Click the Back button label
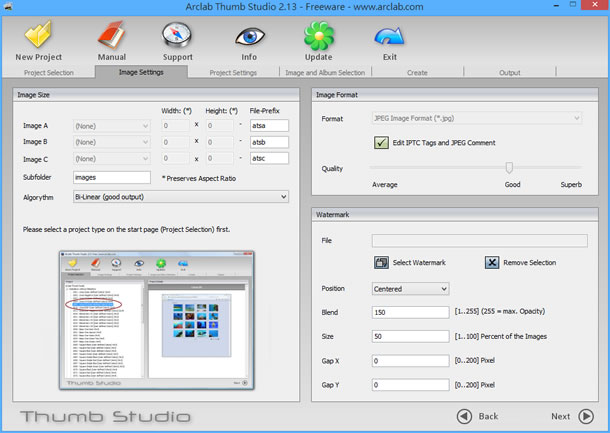The image size is (610, 433). click(488, 416)
